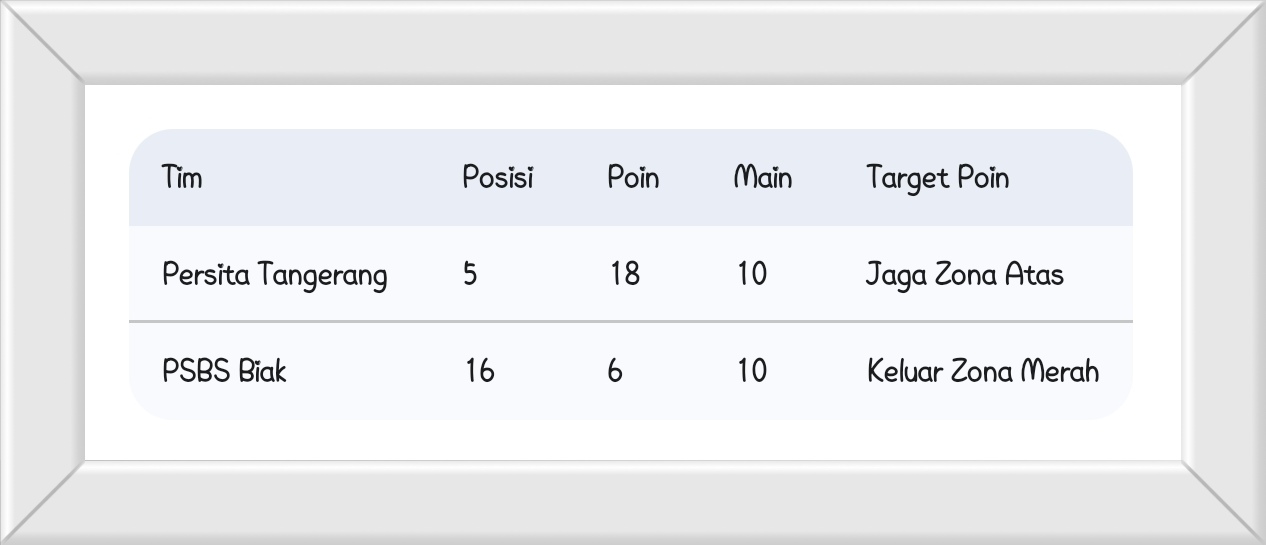Screen dimensions: 1266x545
Task: Click the Poin column header
Action: point(633,178)
